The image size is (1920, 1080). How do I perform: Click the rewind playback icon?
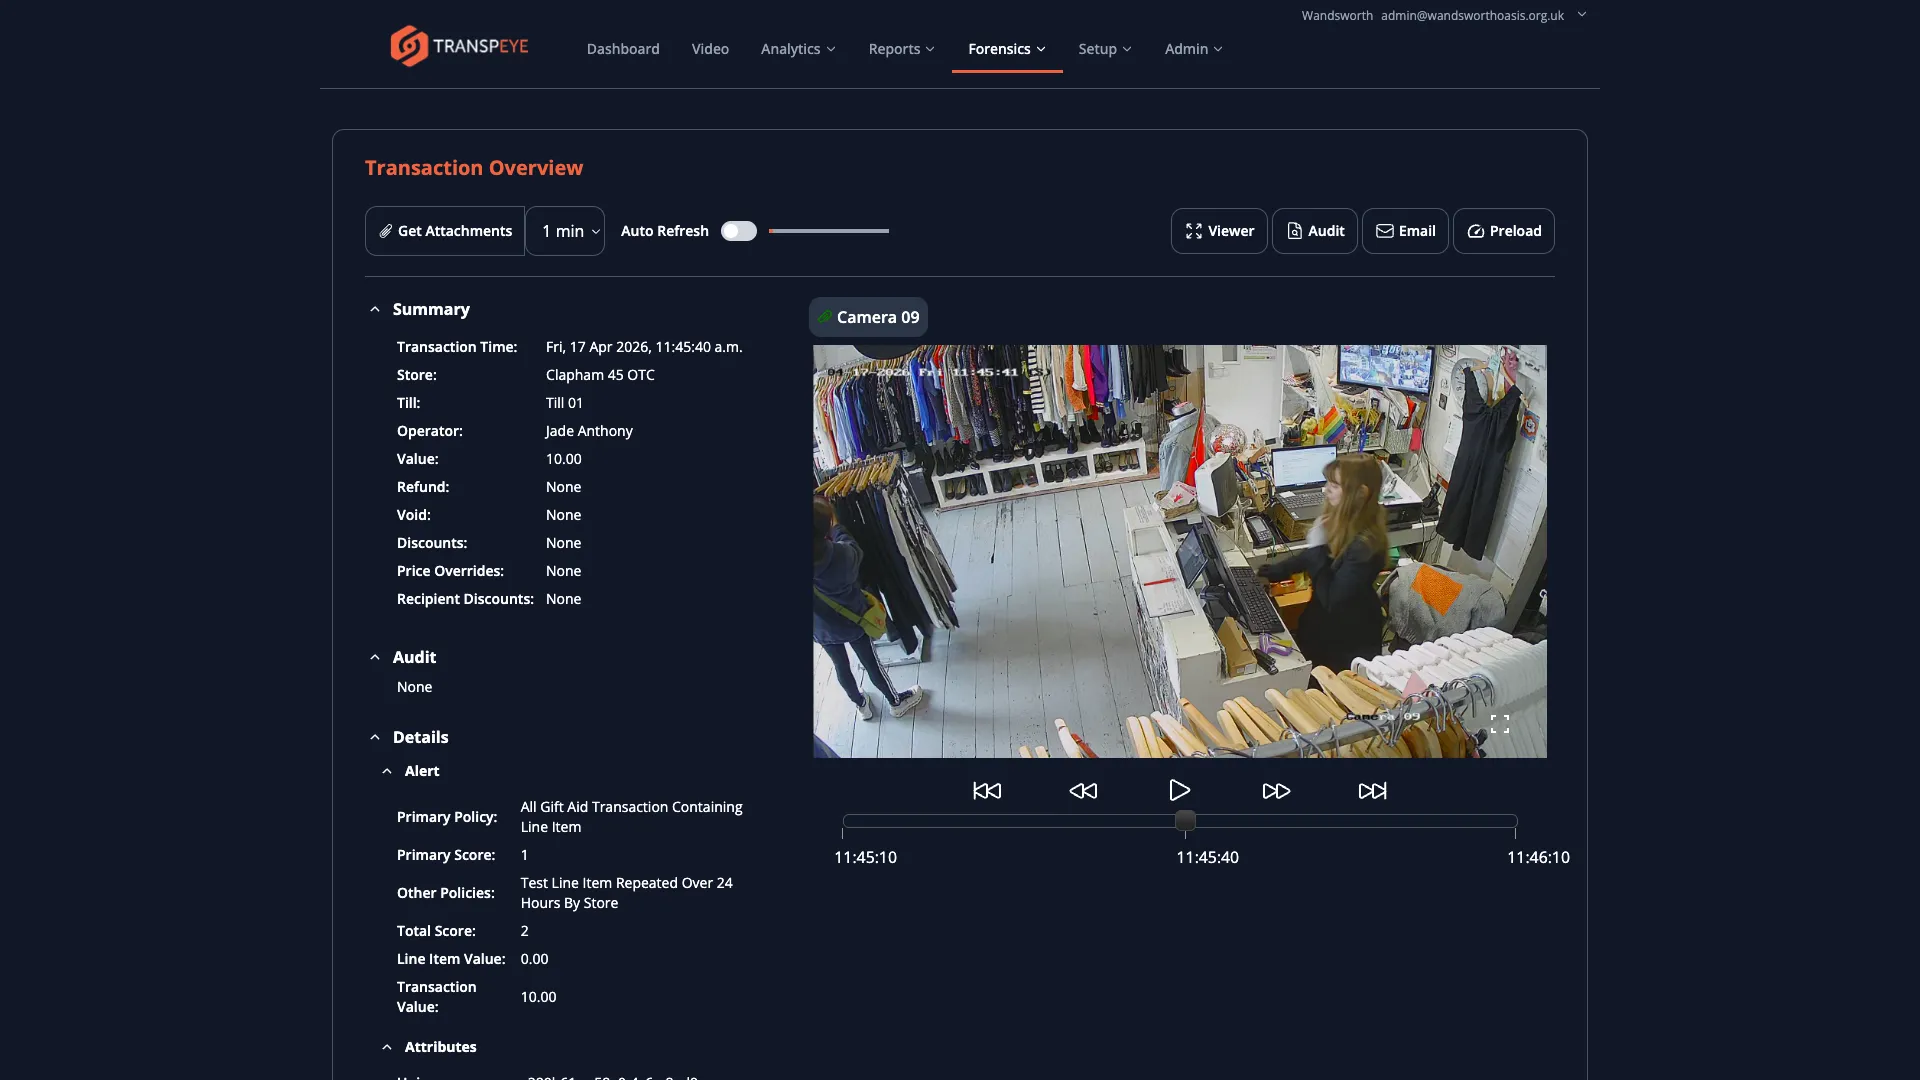click(x=1083, y=790)
